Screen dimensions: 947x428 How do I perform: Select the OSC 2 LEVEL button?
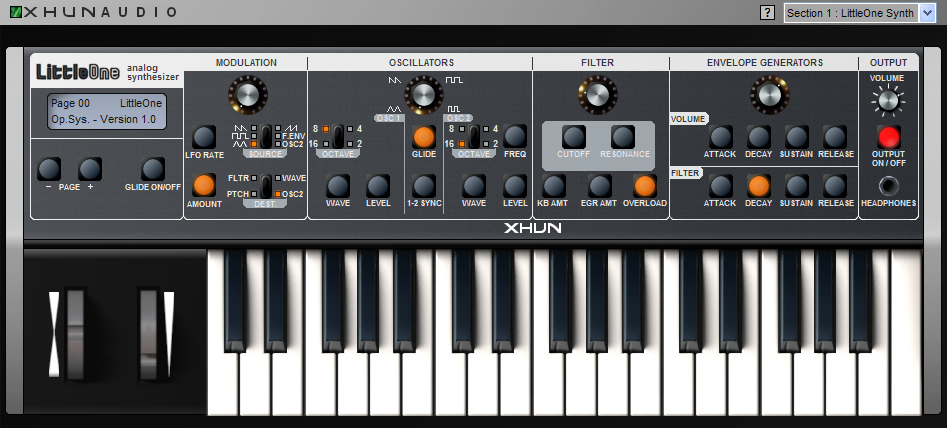[x=515, y=187]
